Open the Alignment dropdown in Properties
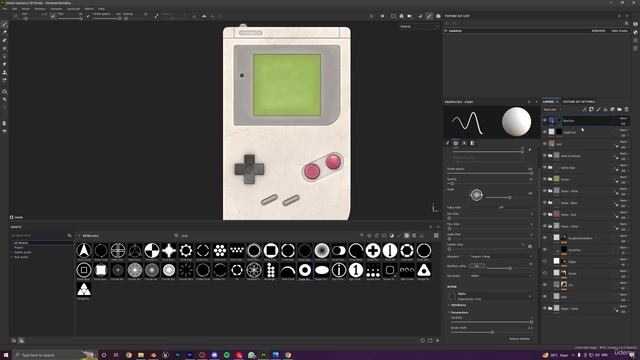This screenshot has width=640, height=360. pos(501,256)
